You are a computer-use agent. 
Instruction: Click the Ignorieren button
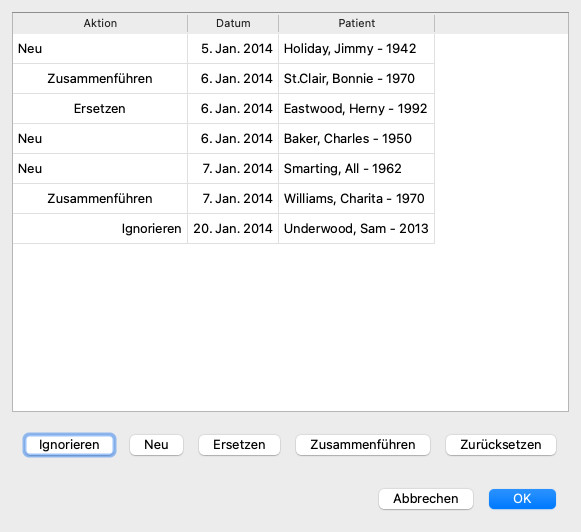pos(69,445)
